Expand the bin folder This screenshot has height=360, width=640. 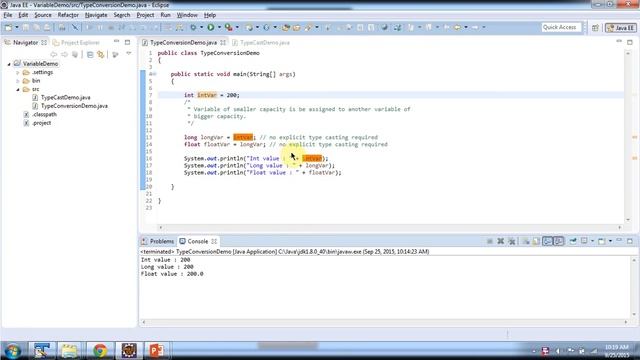(x=18, y=81)
